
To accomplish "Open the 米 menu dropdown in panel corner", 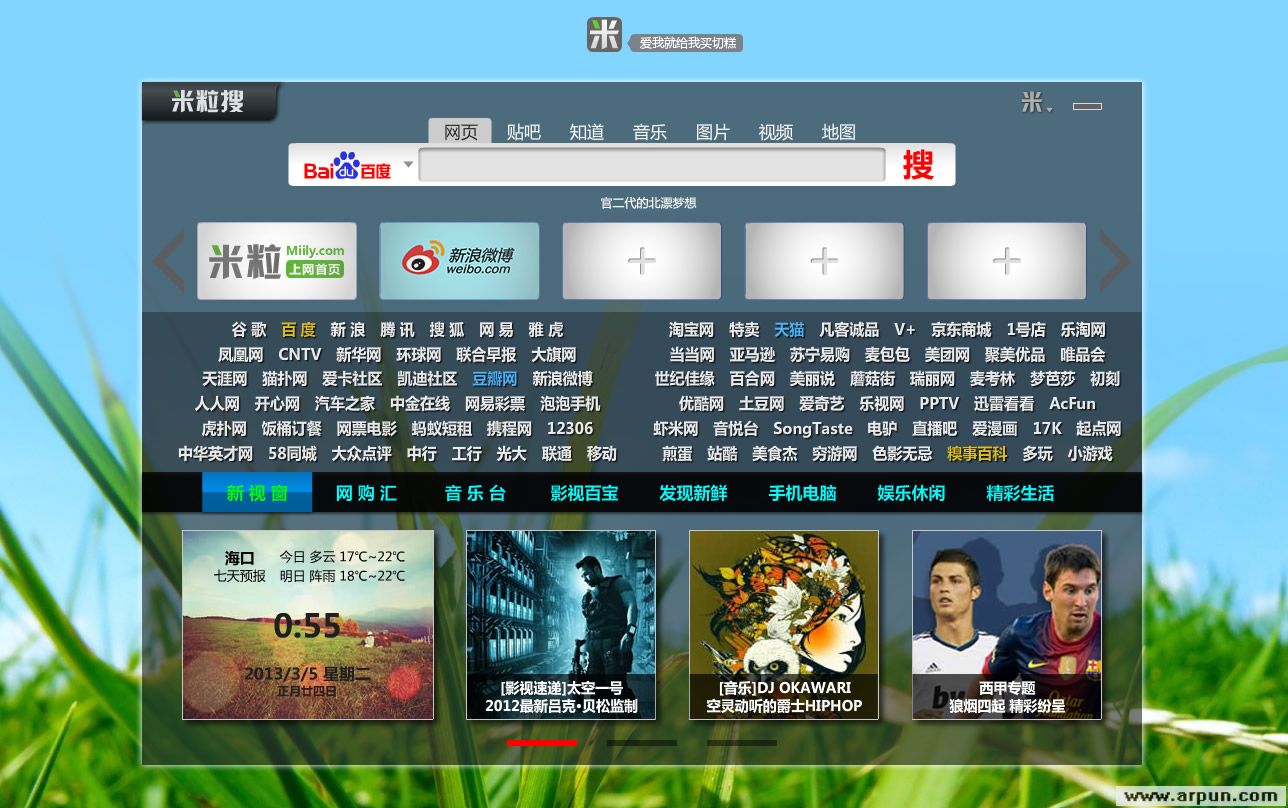I will click(1037, 103).
